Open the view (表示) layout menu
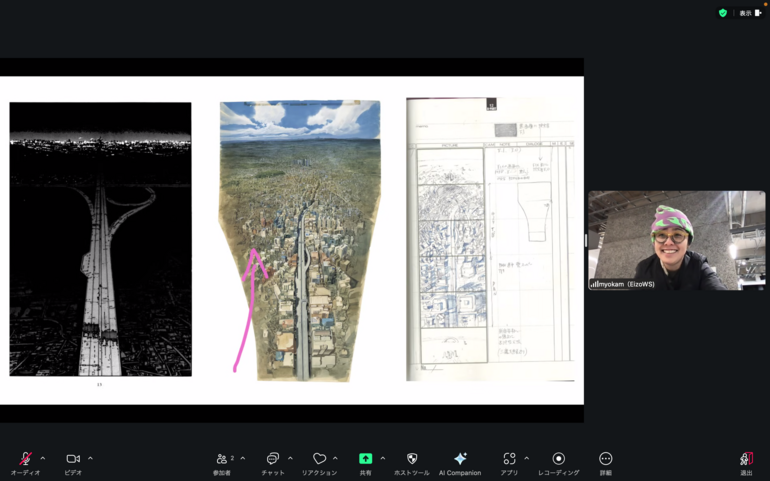 click(750, 13)
